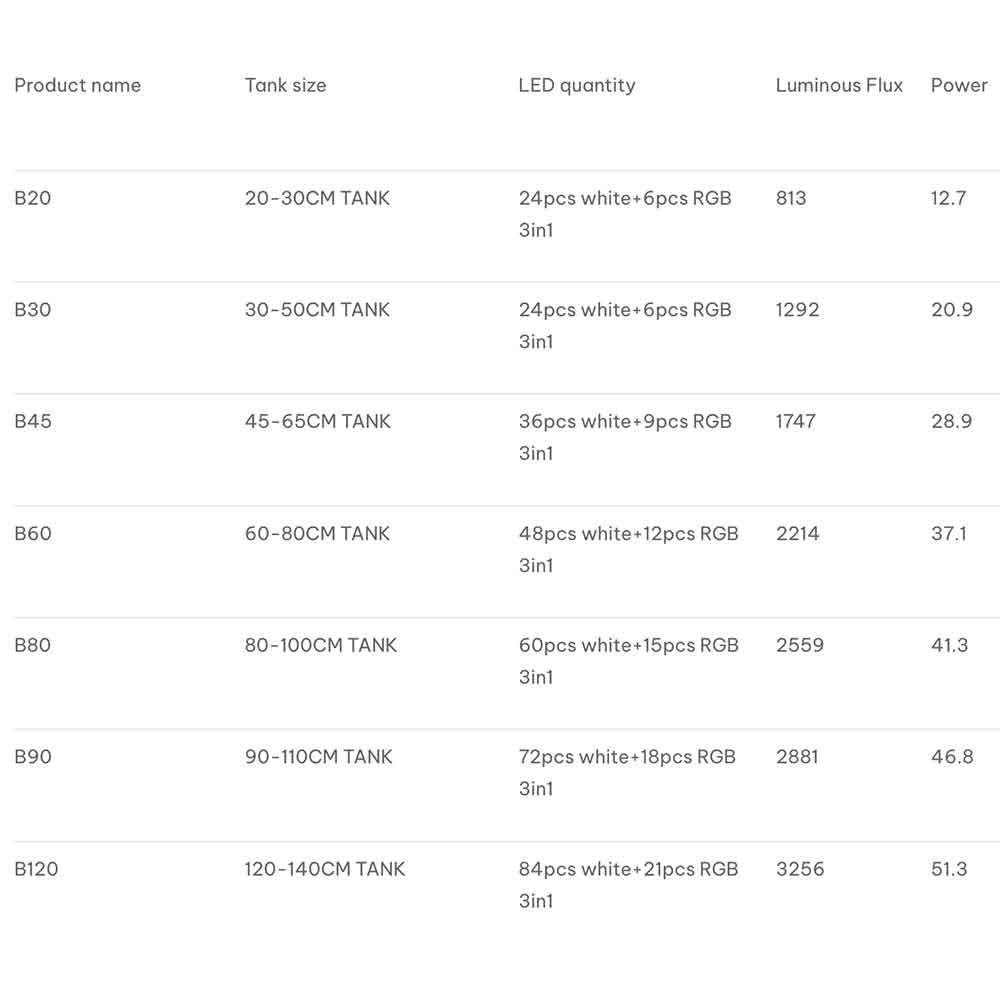Click the 60-80CM TANK size cell
This screenshot has height=1000, width=1000.
coord(317,534)
